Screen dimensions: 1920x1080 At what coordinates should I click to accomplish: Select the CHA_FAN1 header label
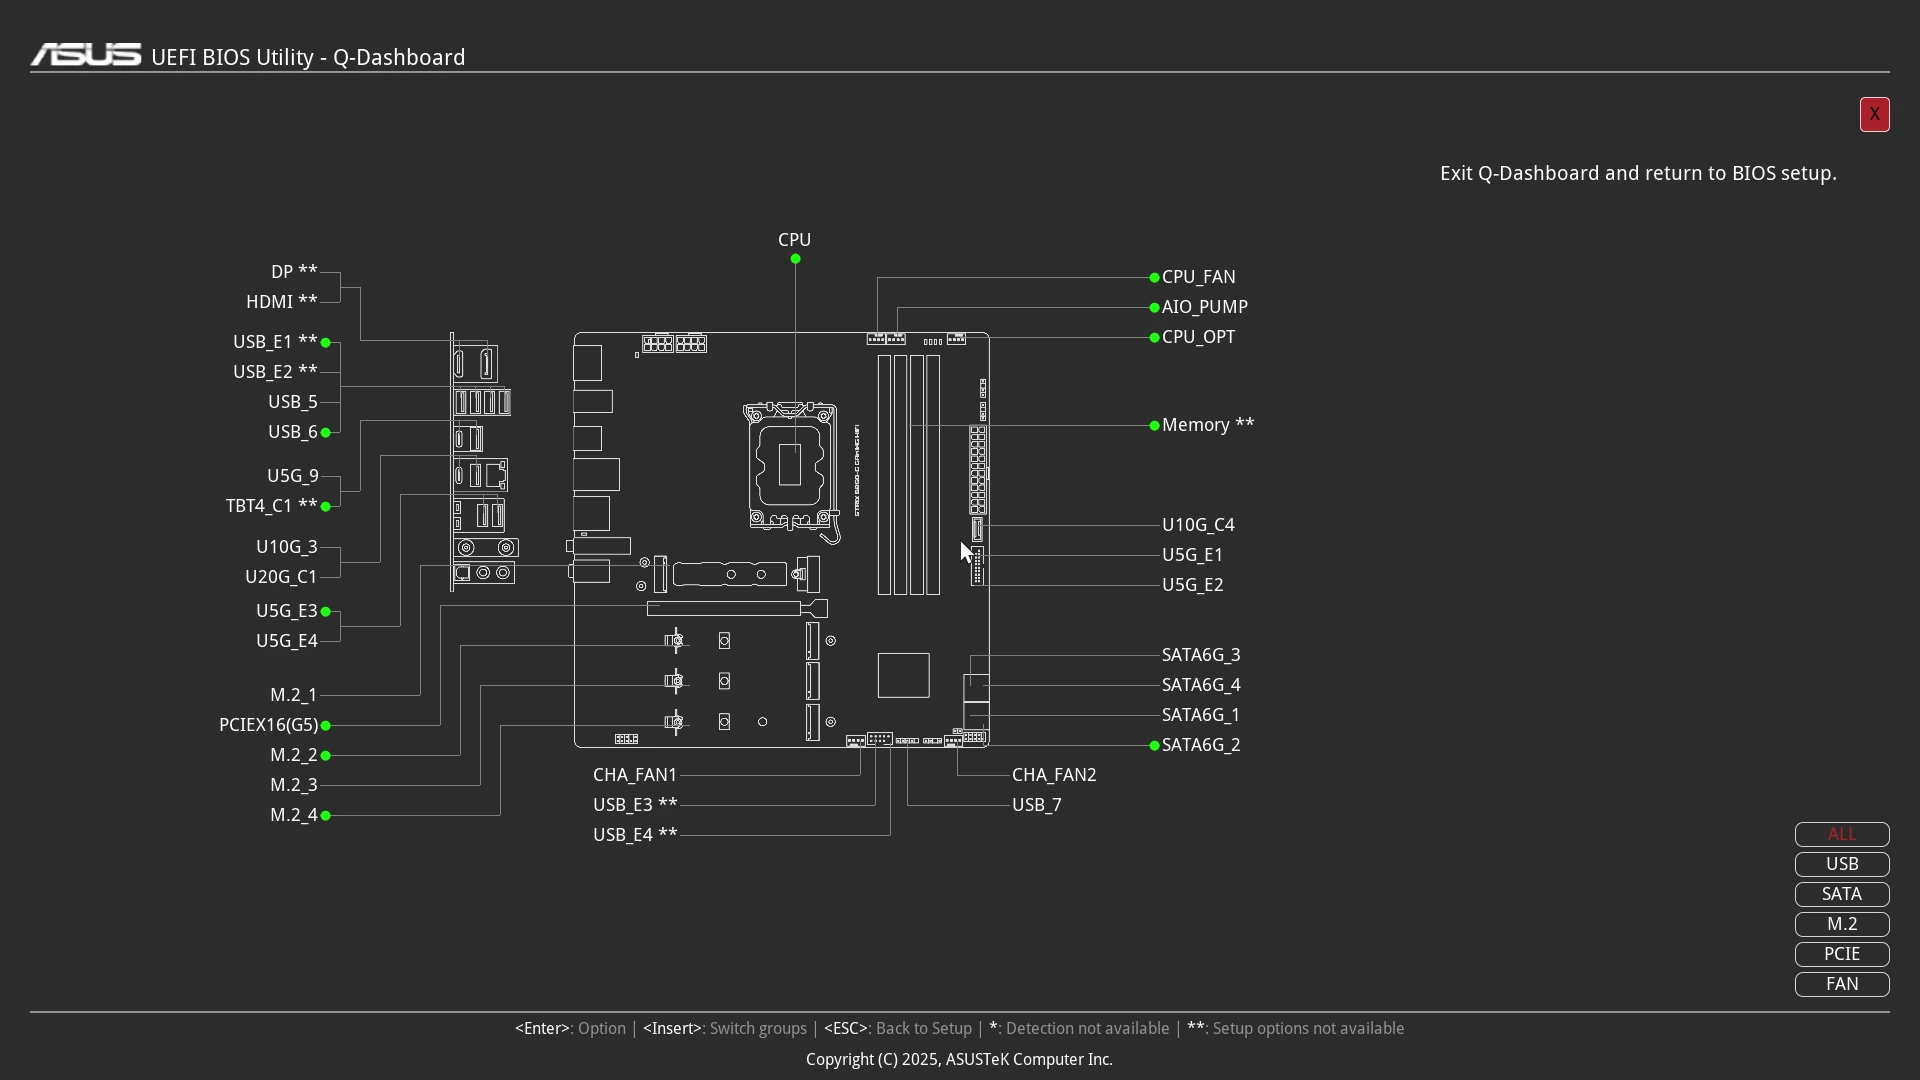click(x=635, y=775)
